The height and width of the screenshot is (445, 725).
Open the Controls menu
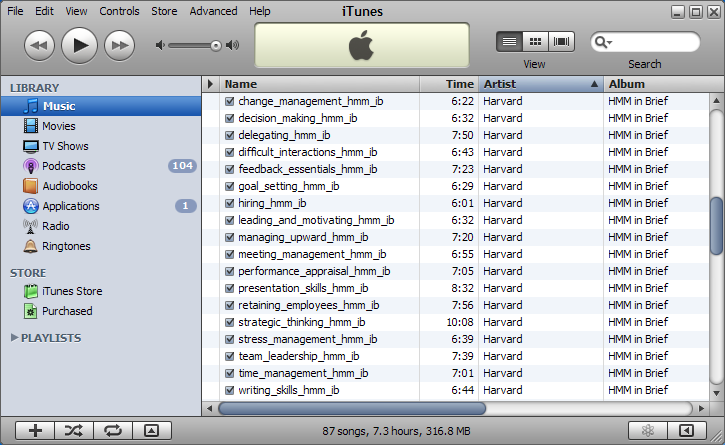[119, 11]
